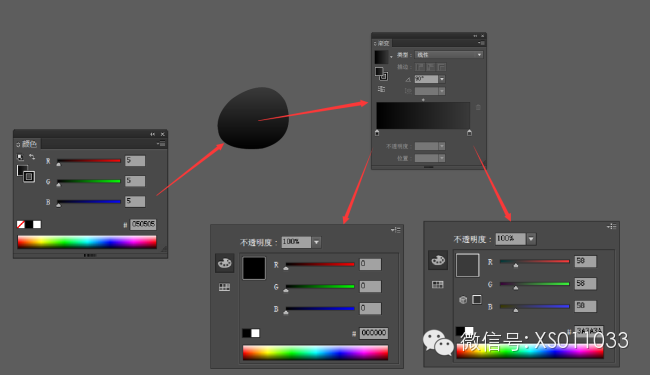Swap fill and stroke in Color panel

(x=32, y=157)
